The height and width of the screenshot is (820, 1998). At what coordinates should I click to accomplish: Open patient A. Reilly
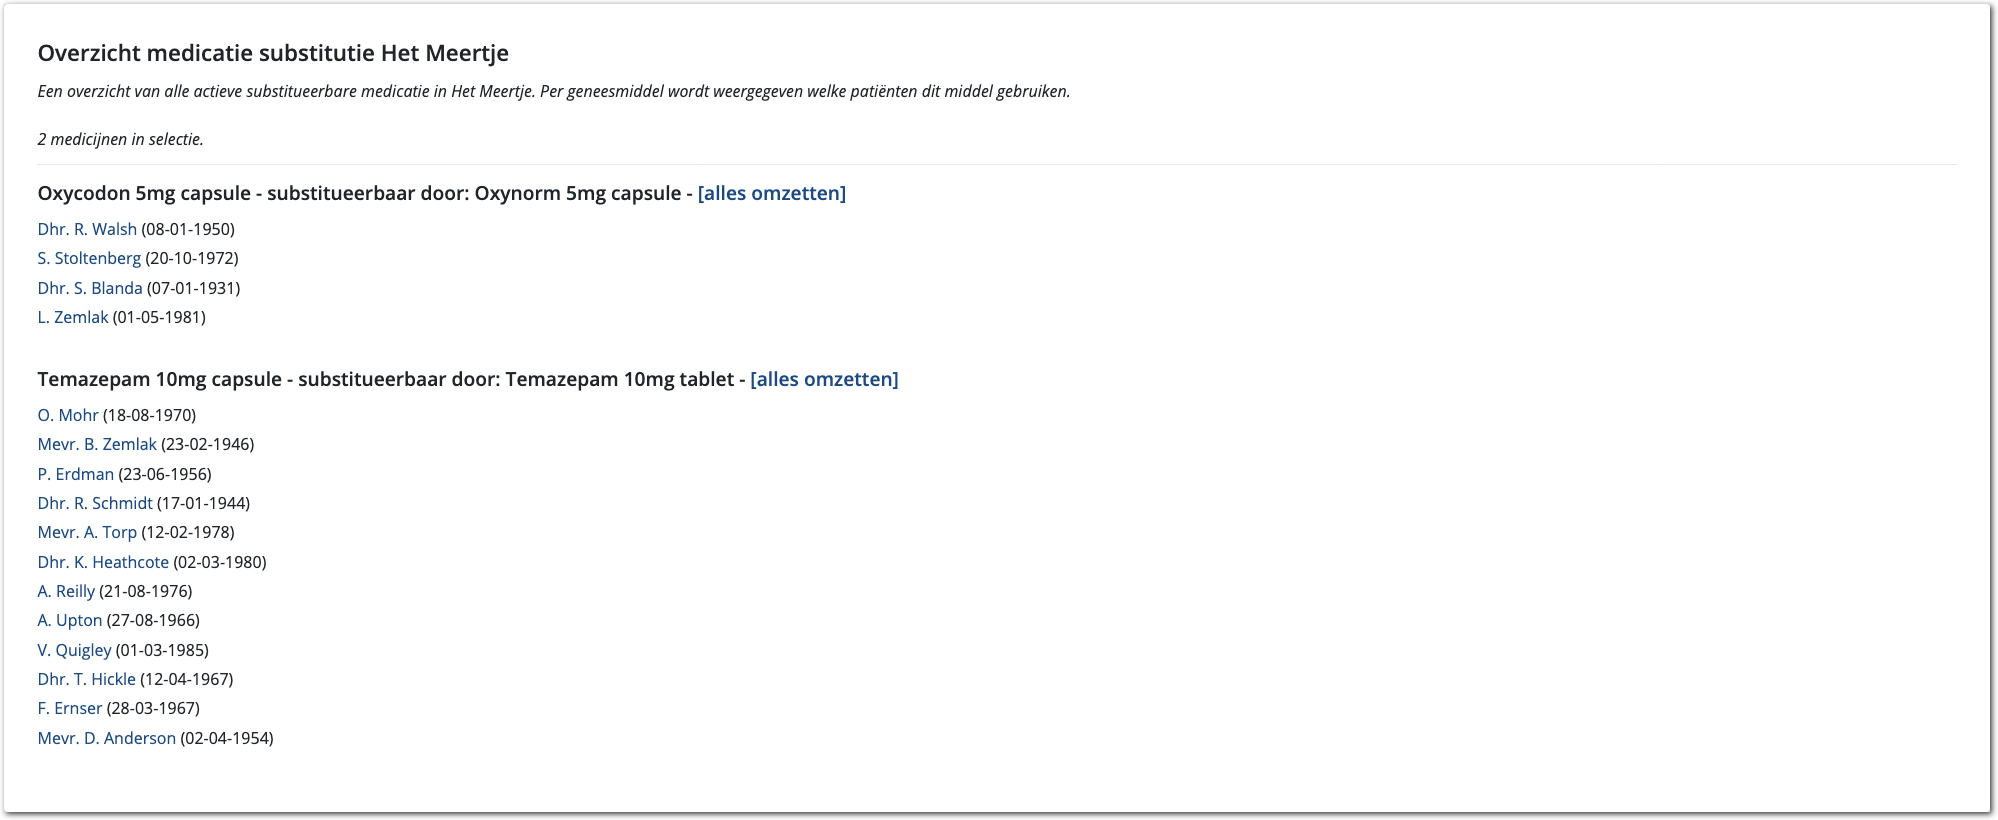pyautogui.click(x=66, y=591)
